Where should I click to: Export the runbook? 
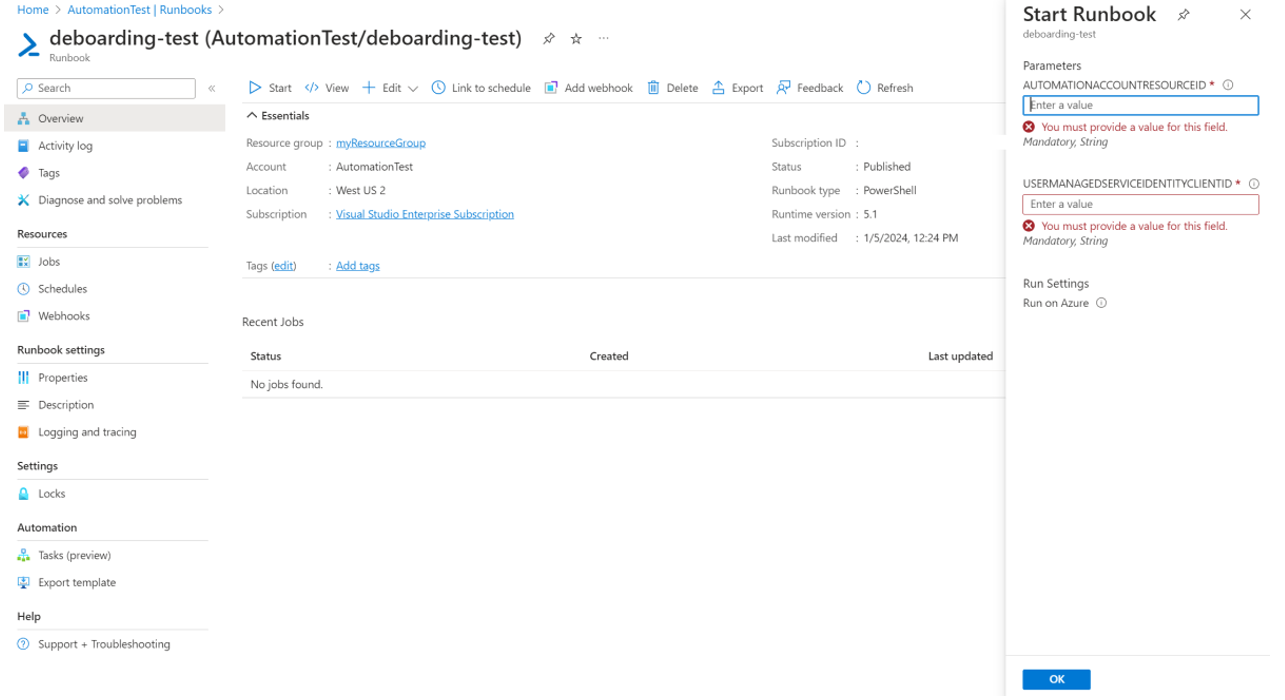coord(737,88)
